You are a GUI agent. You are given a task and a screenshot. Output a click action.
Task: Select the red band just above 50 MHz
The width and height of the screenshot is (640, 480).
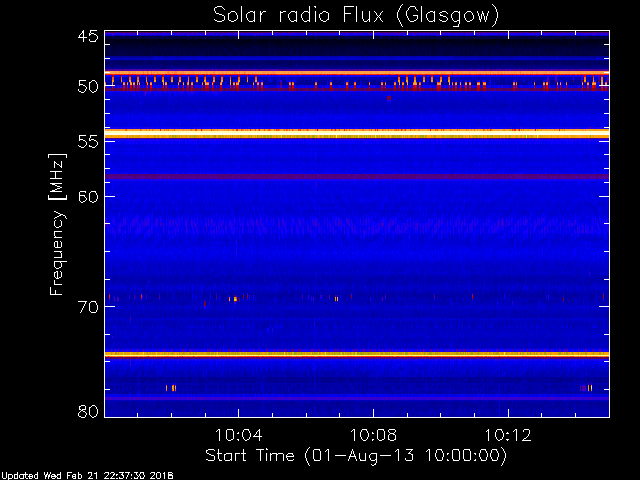tap(356, 73)
